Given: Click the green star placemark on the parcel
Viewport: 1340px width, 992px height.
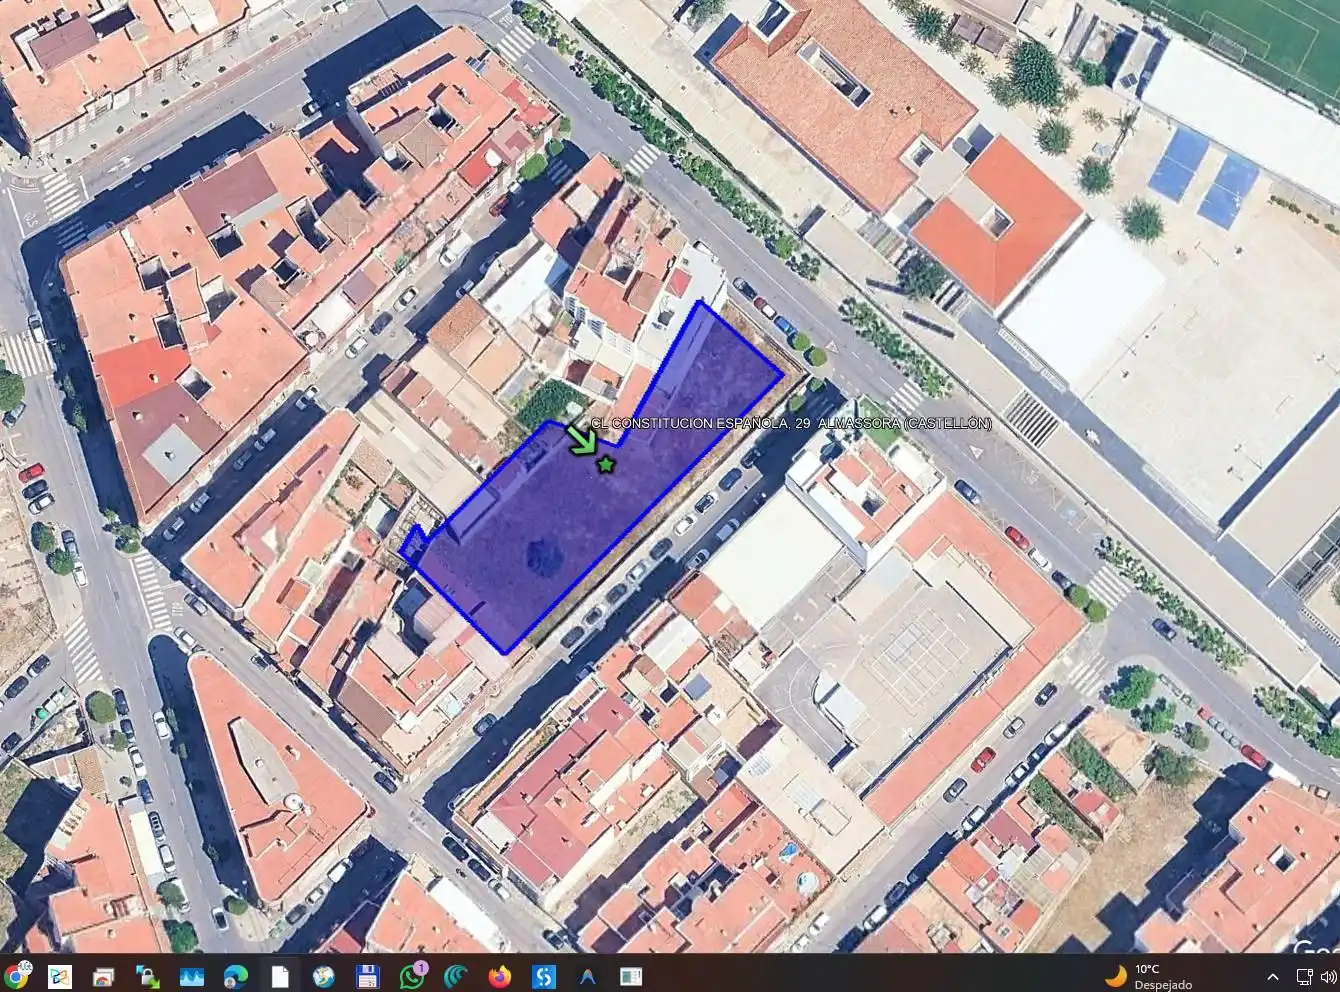Looking at the screenshot, I should [605, 464].
